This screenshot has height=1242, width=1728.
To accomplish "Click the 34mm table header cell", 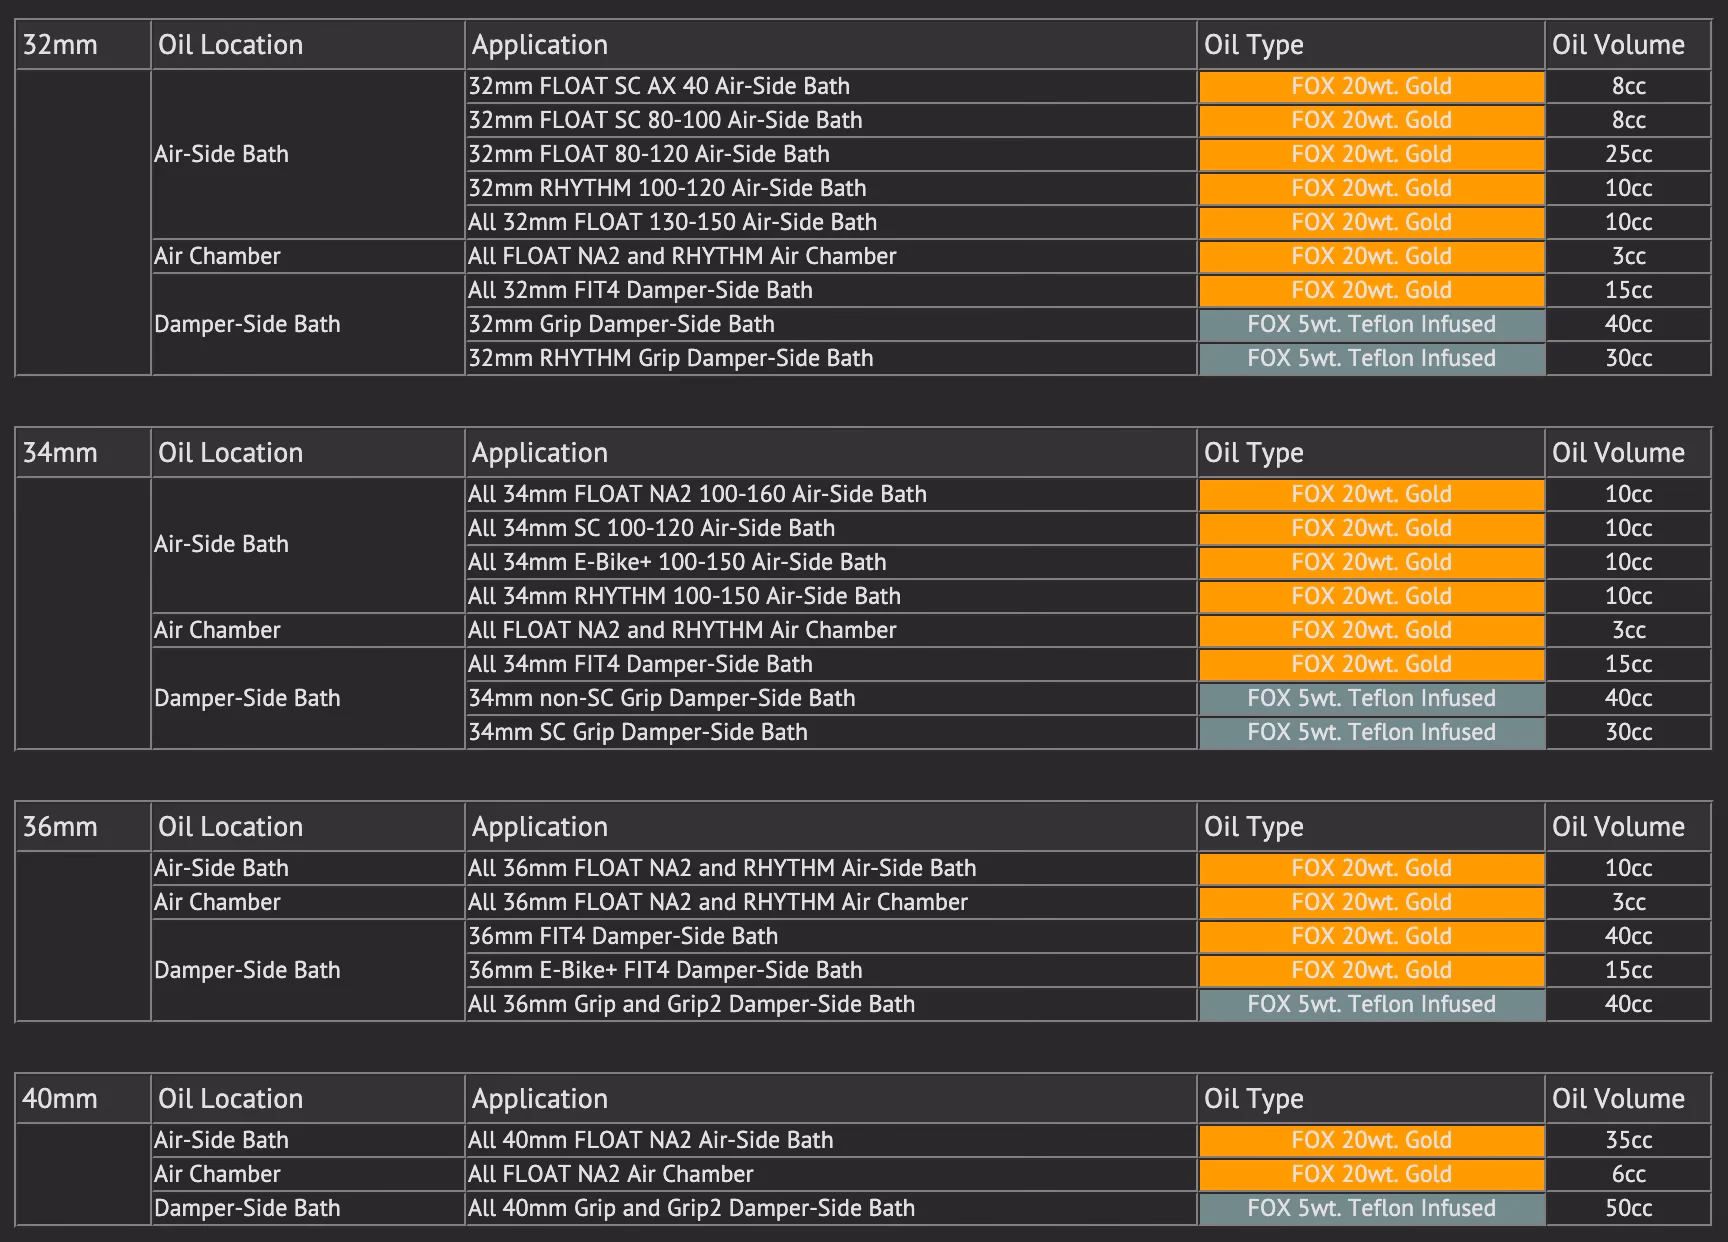I will [x=83, y=453].
